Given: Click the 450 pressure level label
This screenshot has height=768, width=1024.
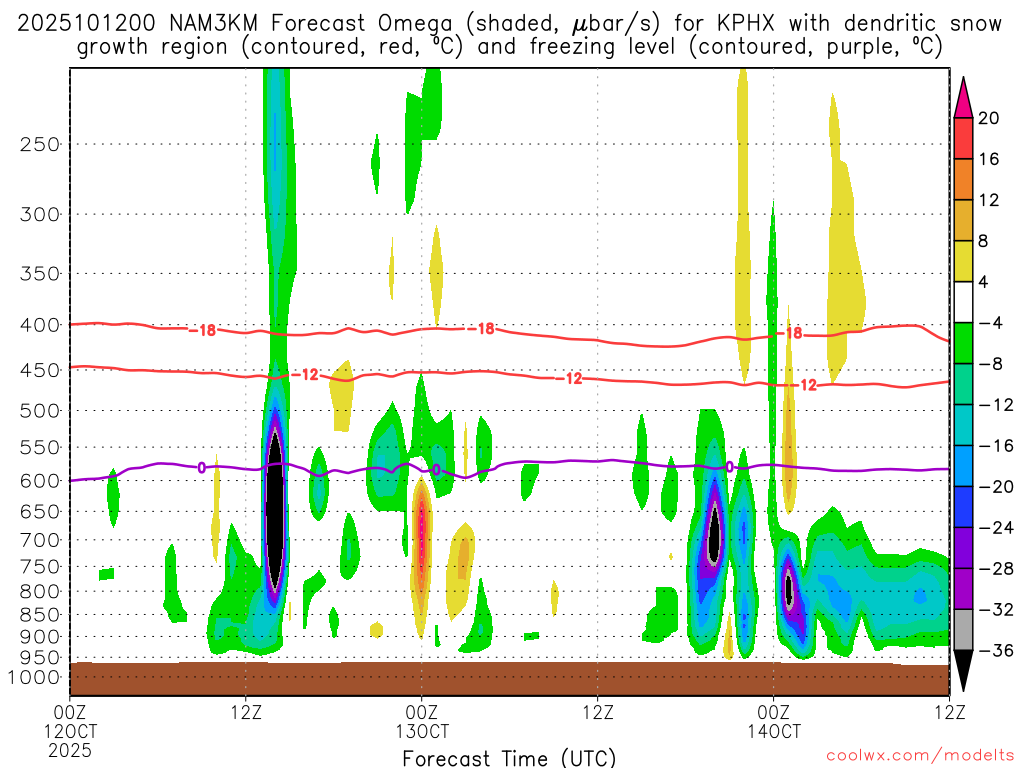Looking at the screenshot, I should (x=40, y=370).
